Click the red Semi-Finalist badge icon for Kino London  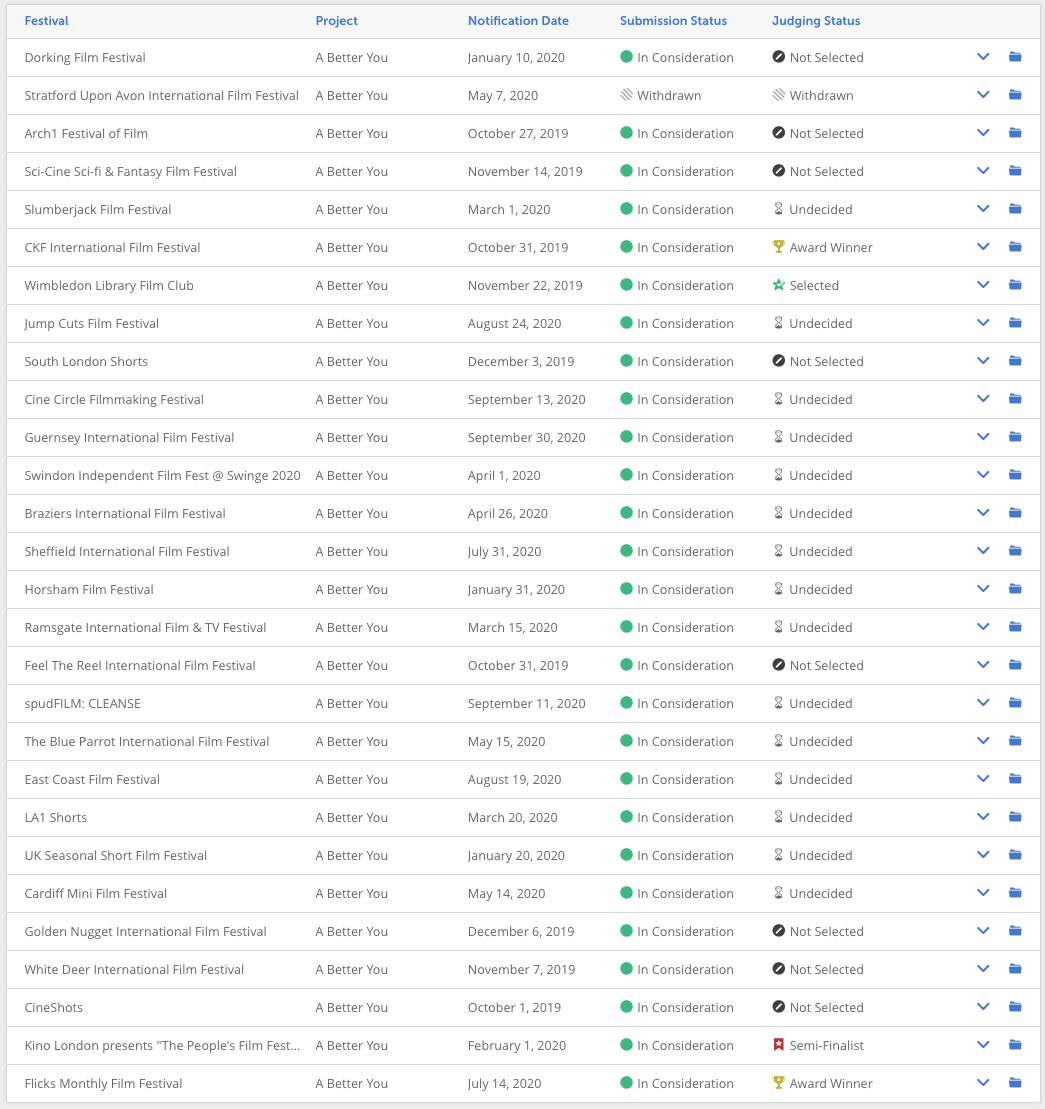778,1045
